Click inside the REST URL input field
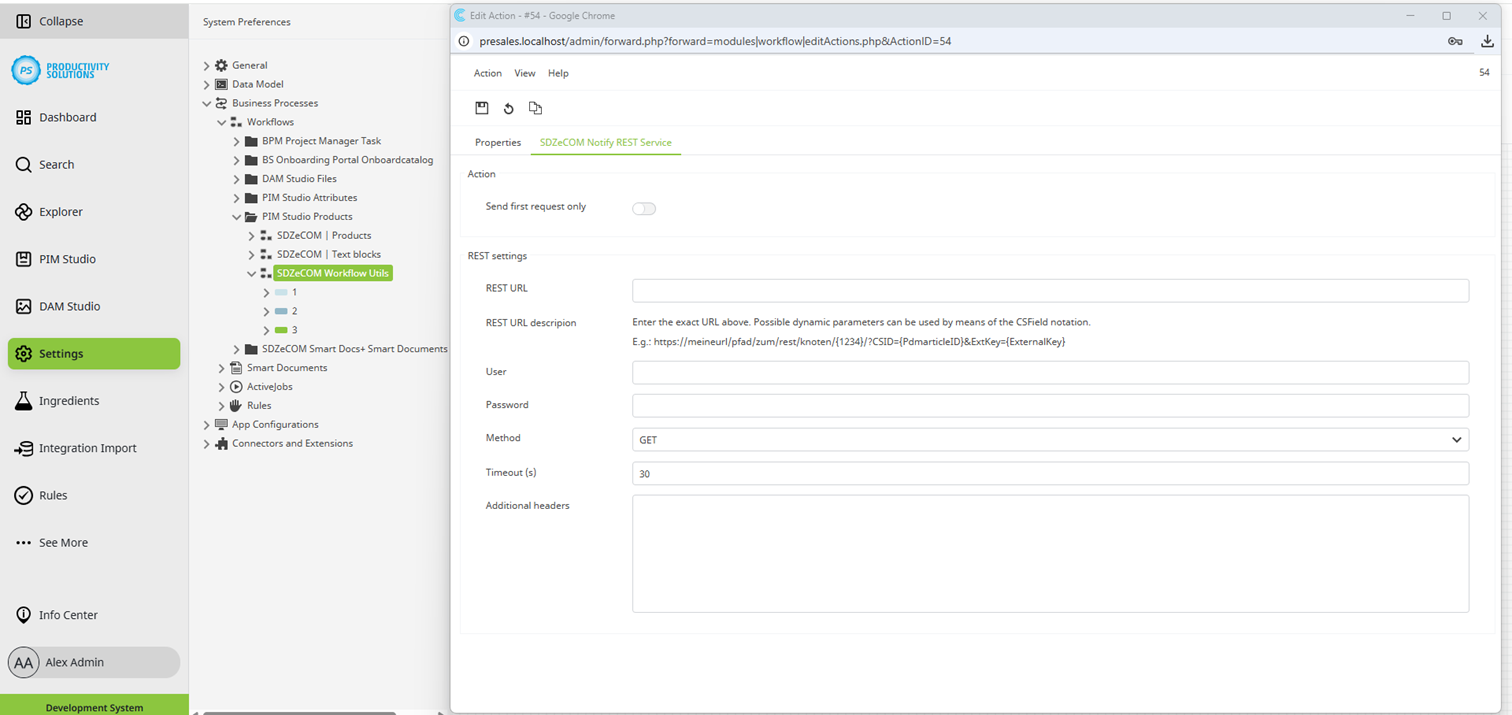 point(1047,290)
